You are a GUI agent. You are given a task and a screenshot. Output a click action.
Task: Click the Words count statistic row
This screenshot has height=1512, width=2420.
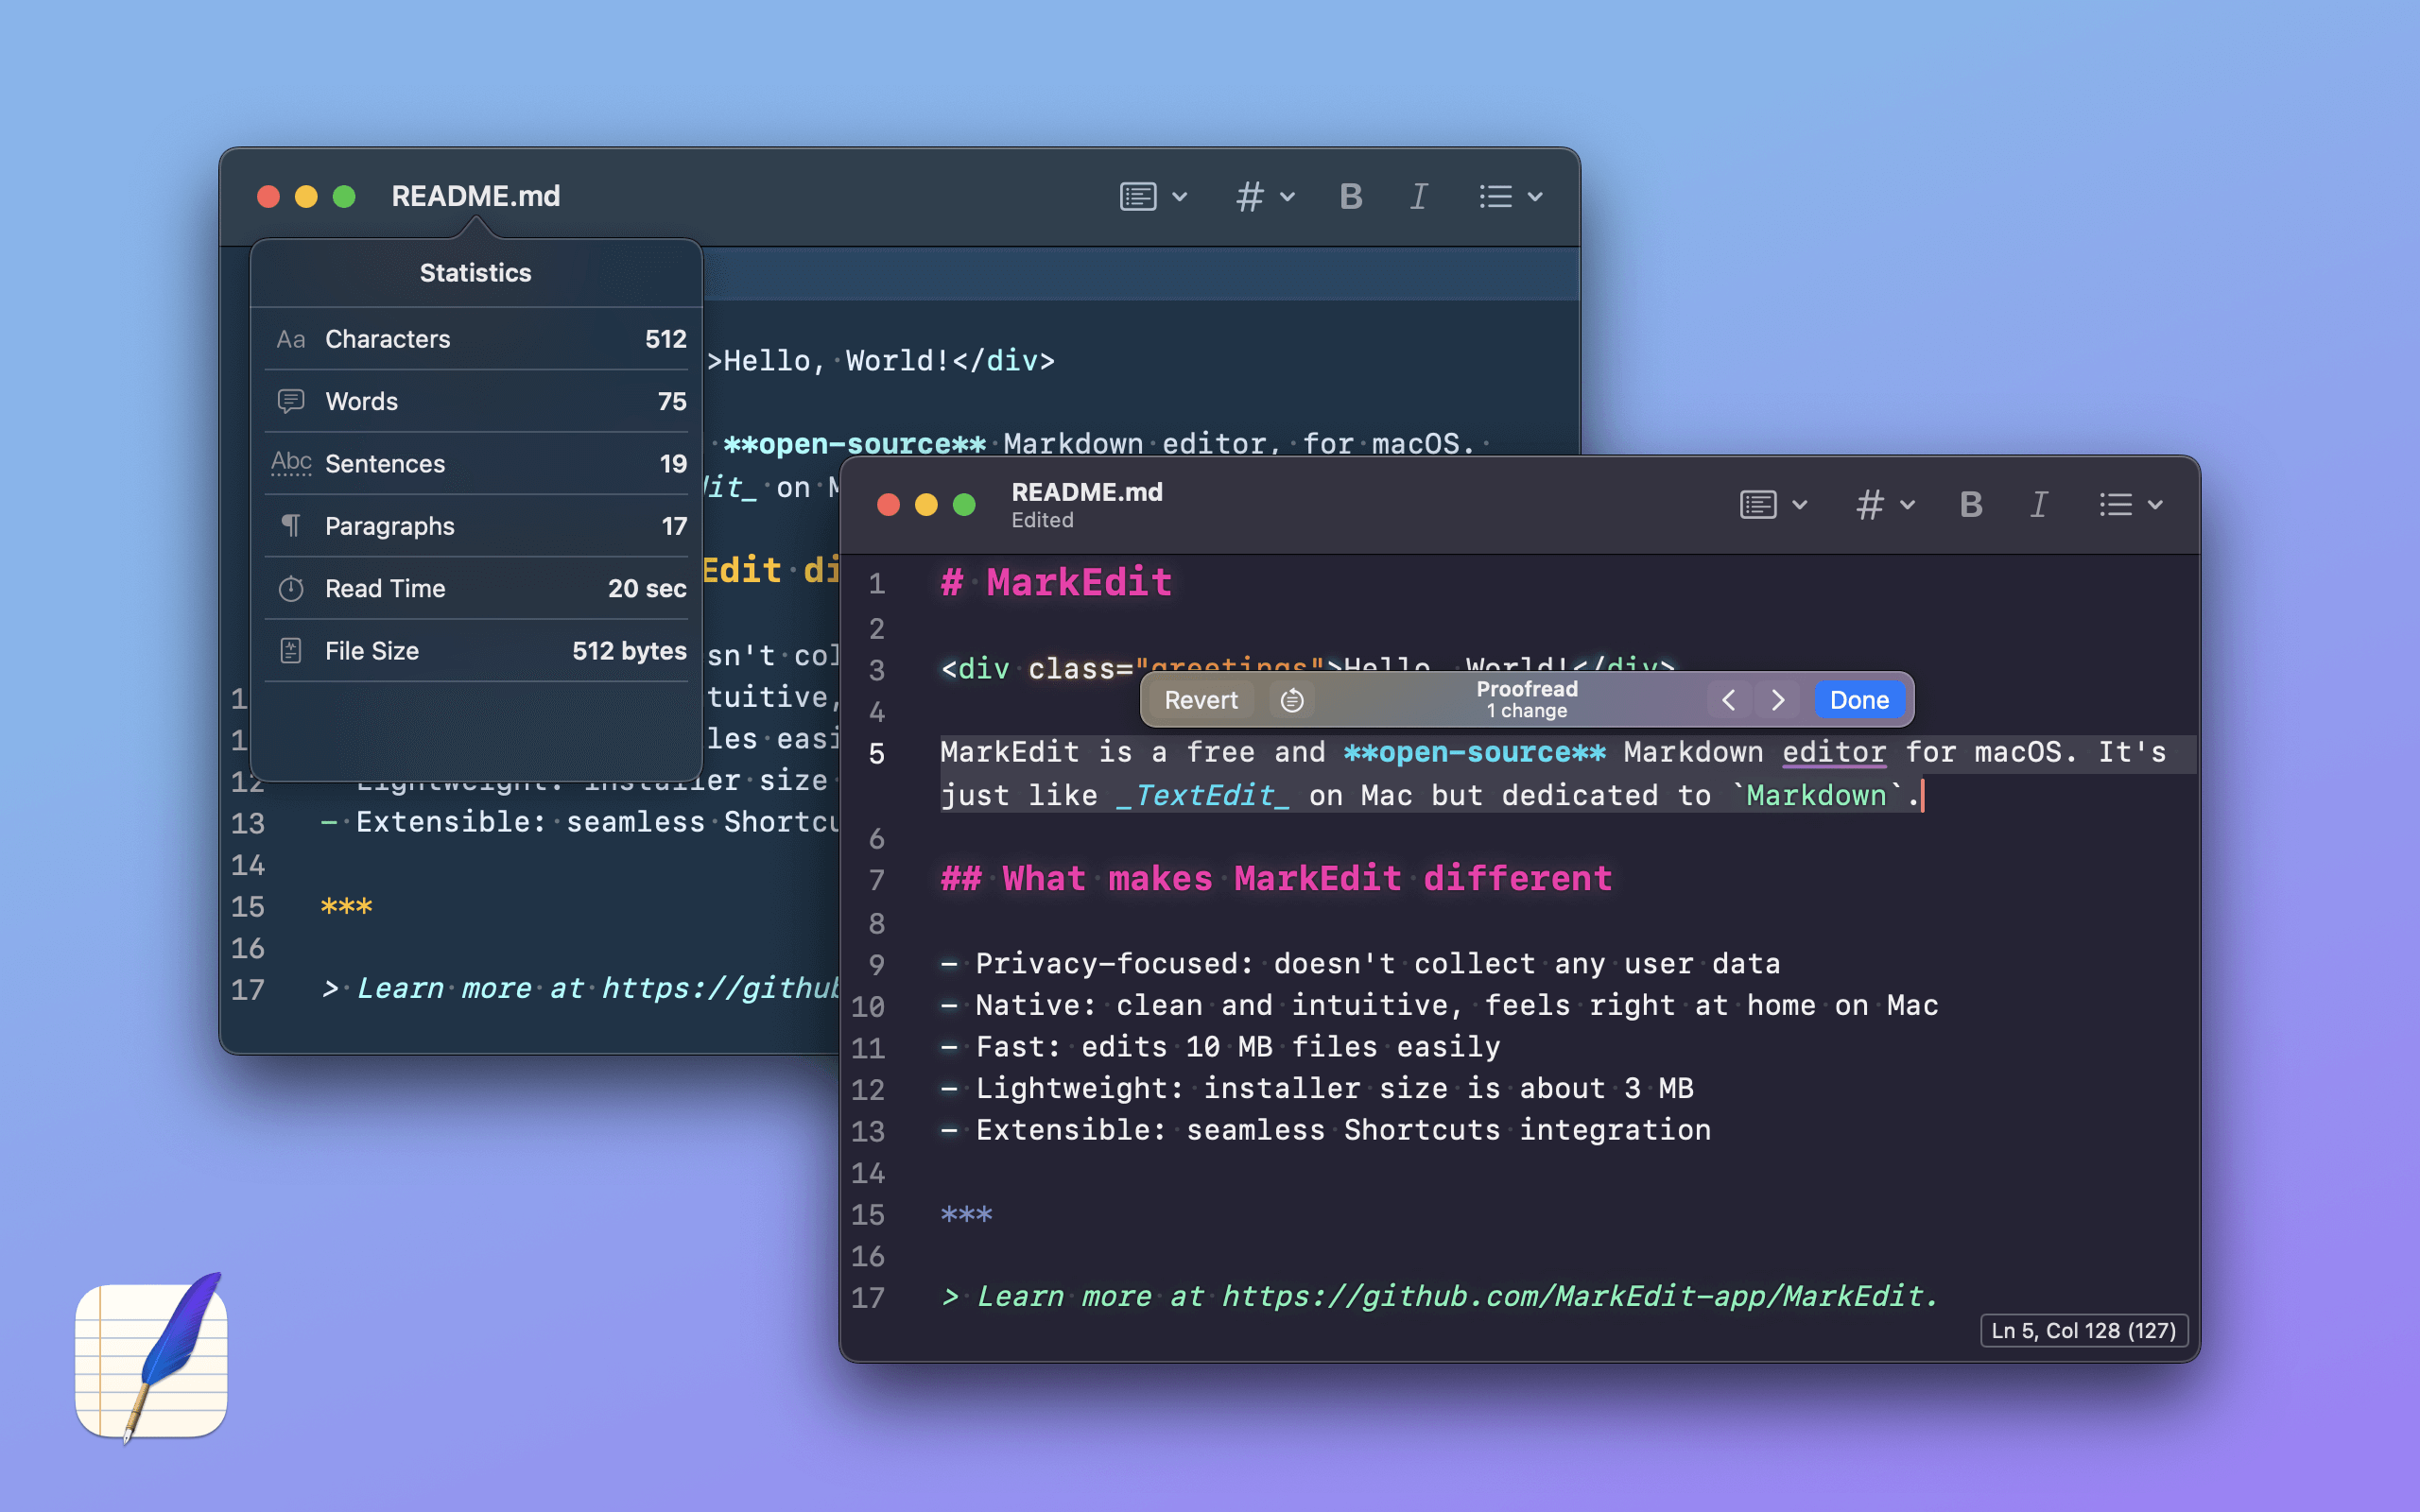coord(475,401)
